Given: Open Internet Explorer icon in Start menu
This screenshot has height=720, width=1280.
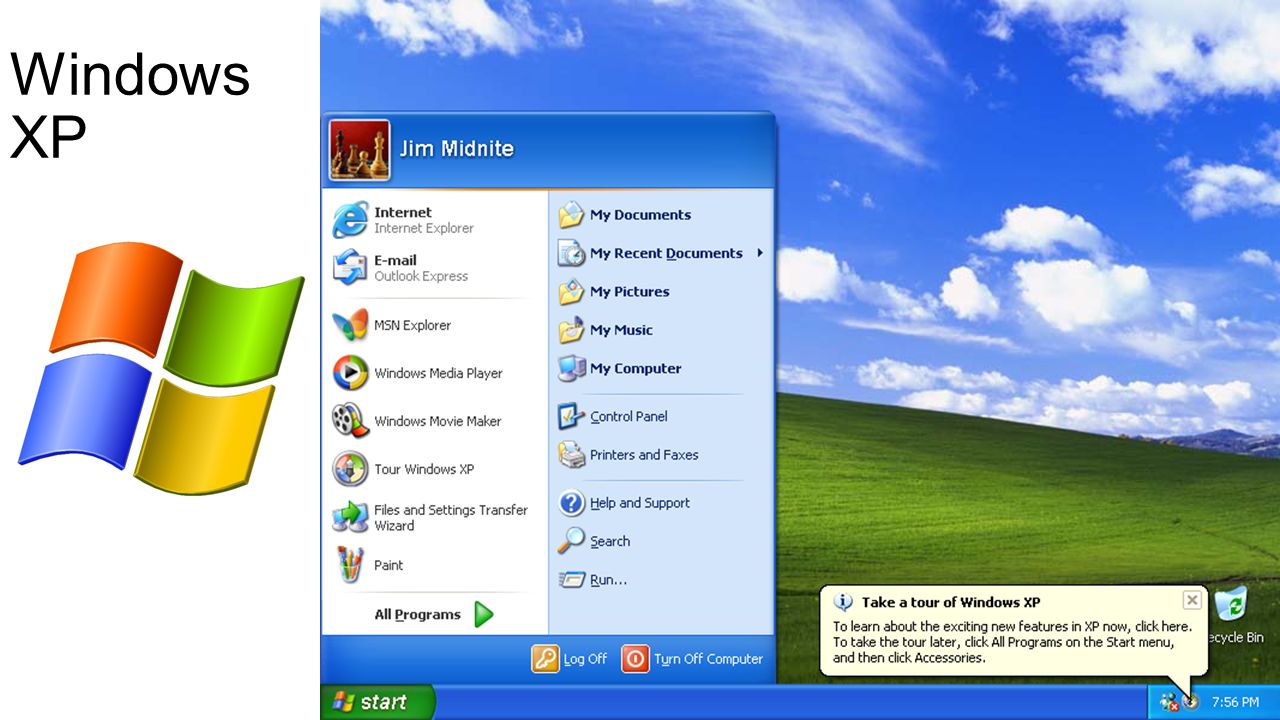Looking at the screenshot, I should point(350,220).
